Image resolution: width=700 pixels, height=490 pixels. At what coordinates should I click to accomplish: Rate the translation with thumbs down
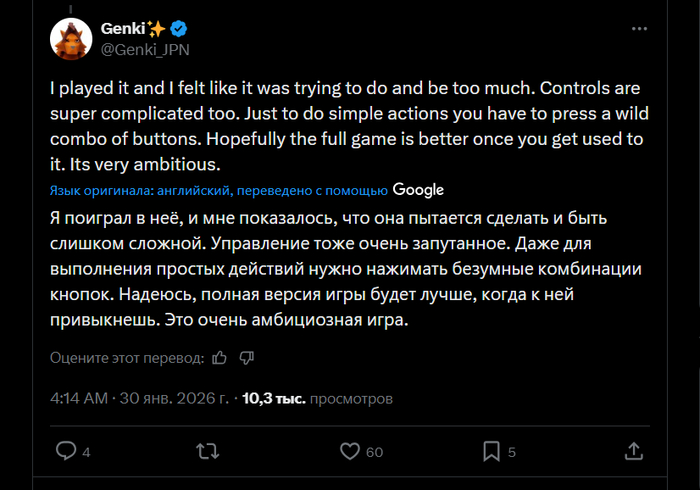[248, 357]
